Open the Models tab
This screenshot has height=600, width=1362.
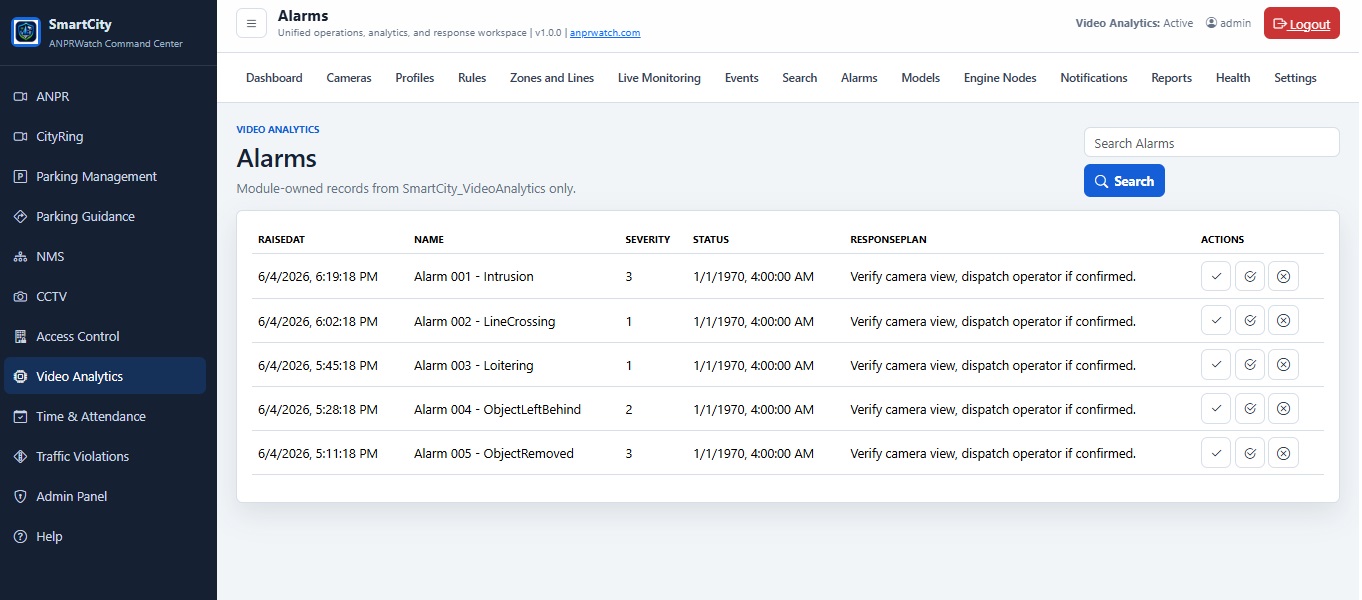pos(921,78)
